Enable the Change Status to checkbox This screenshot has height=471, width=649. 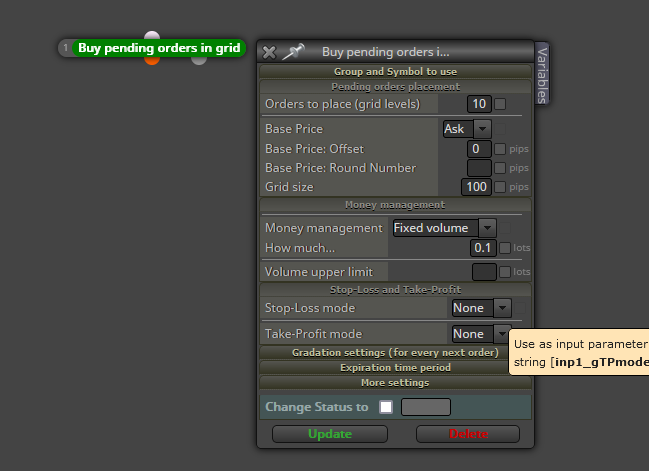click(386, 407)
